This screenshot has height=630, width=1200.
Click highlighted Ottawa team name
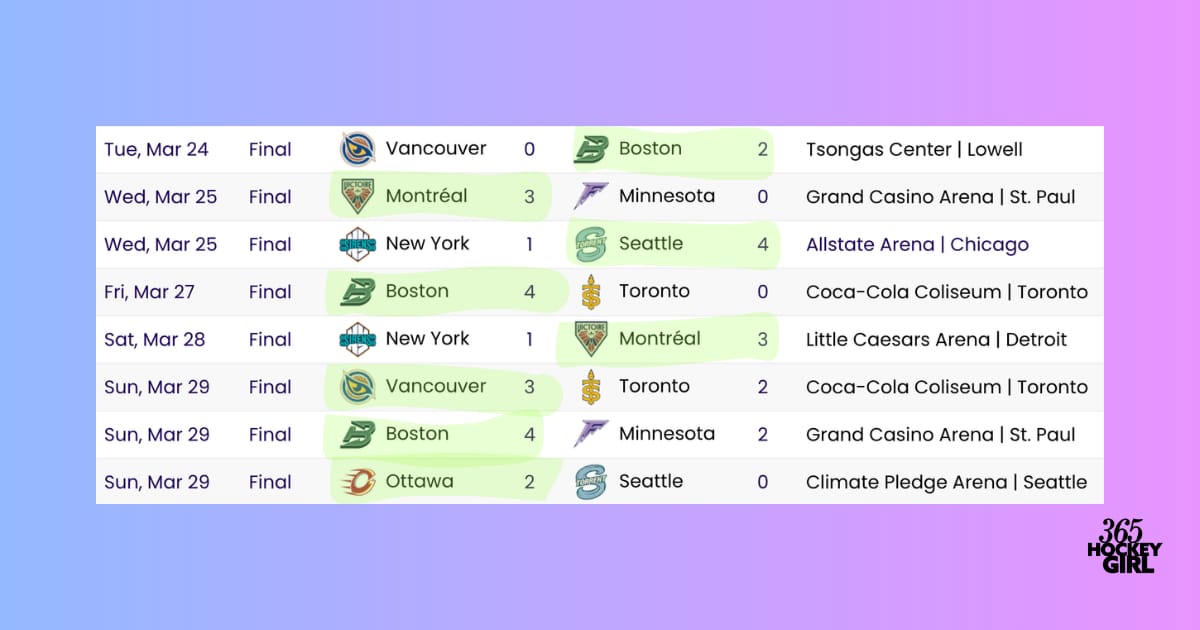click(x=419, y=482)
